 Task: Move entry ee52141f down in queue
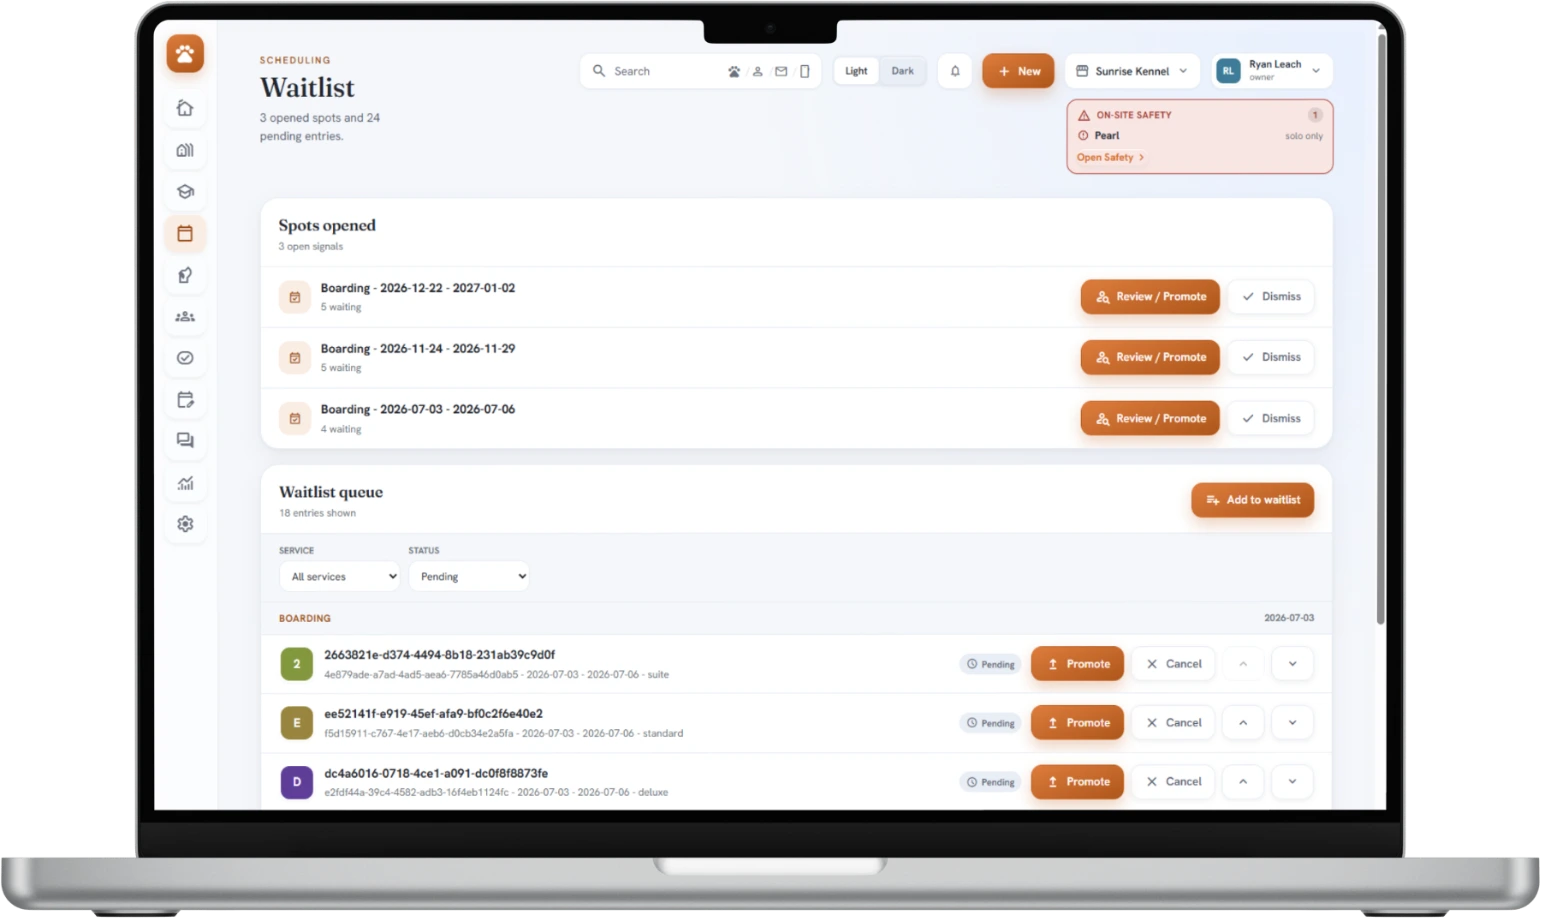coord(1292,723)
